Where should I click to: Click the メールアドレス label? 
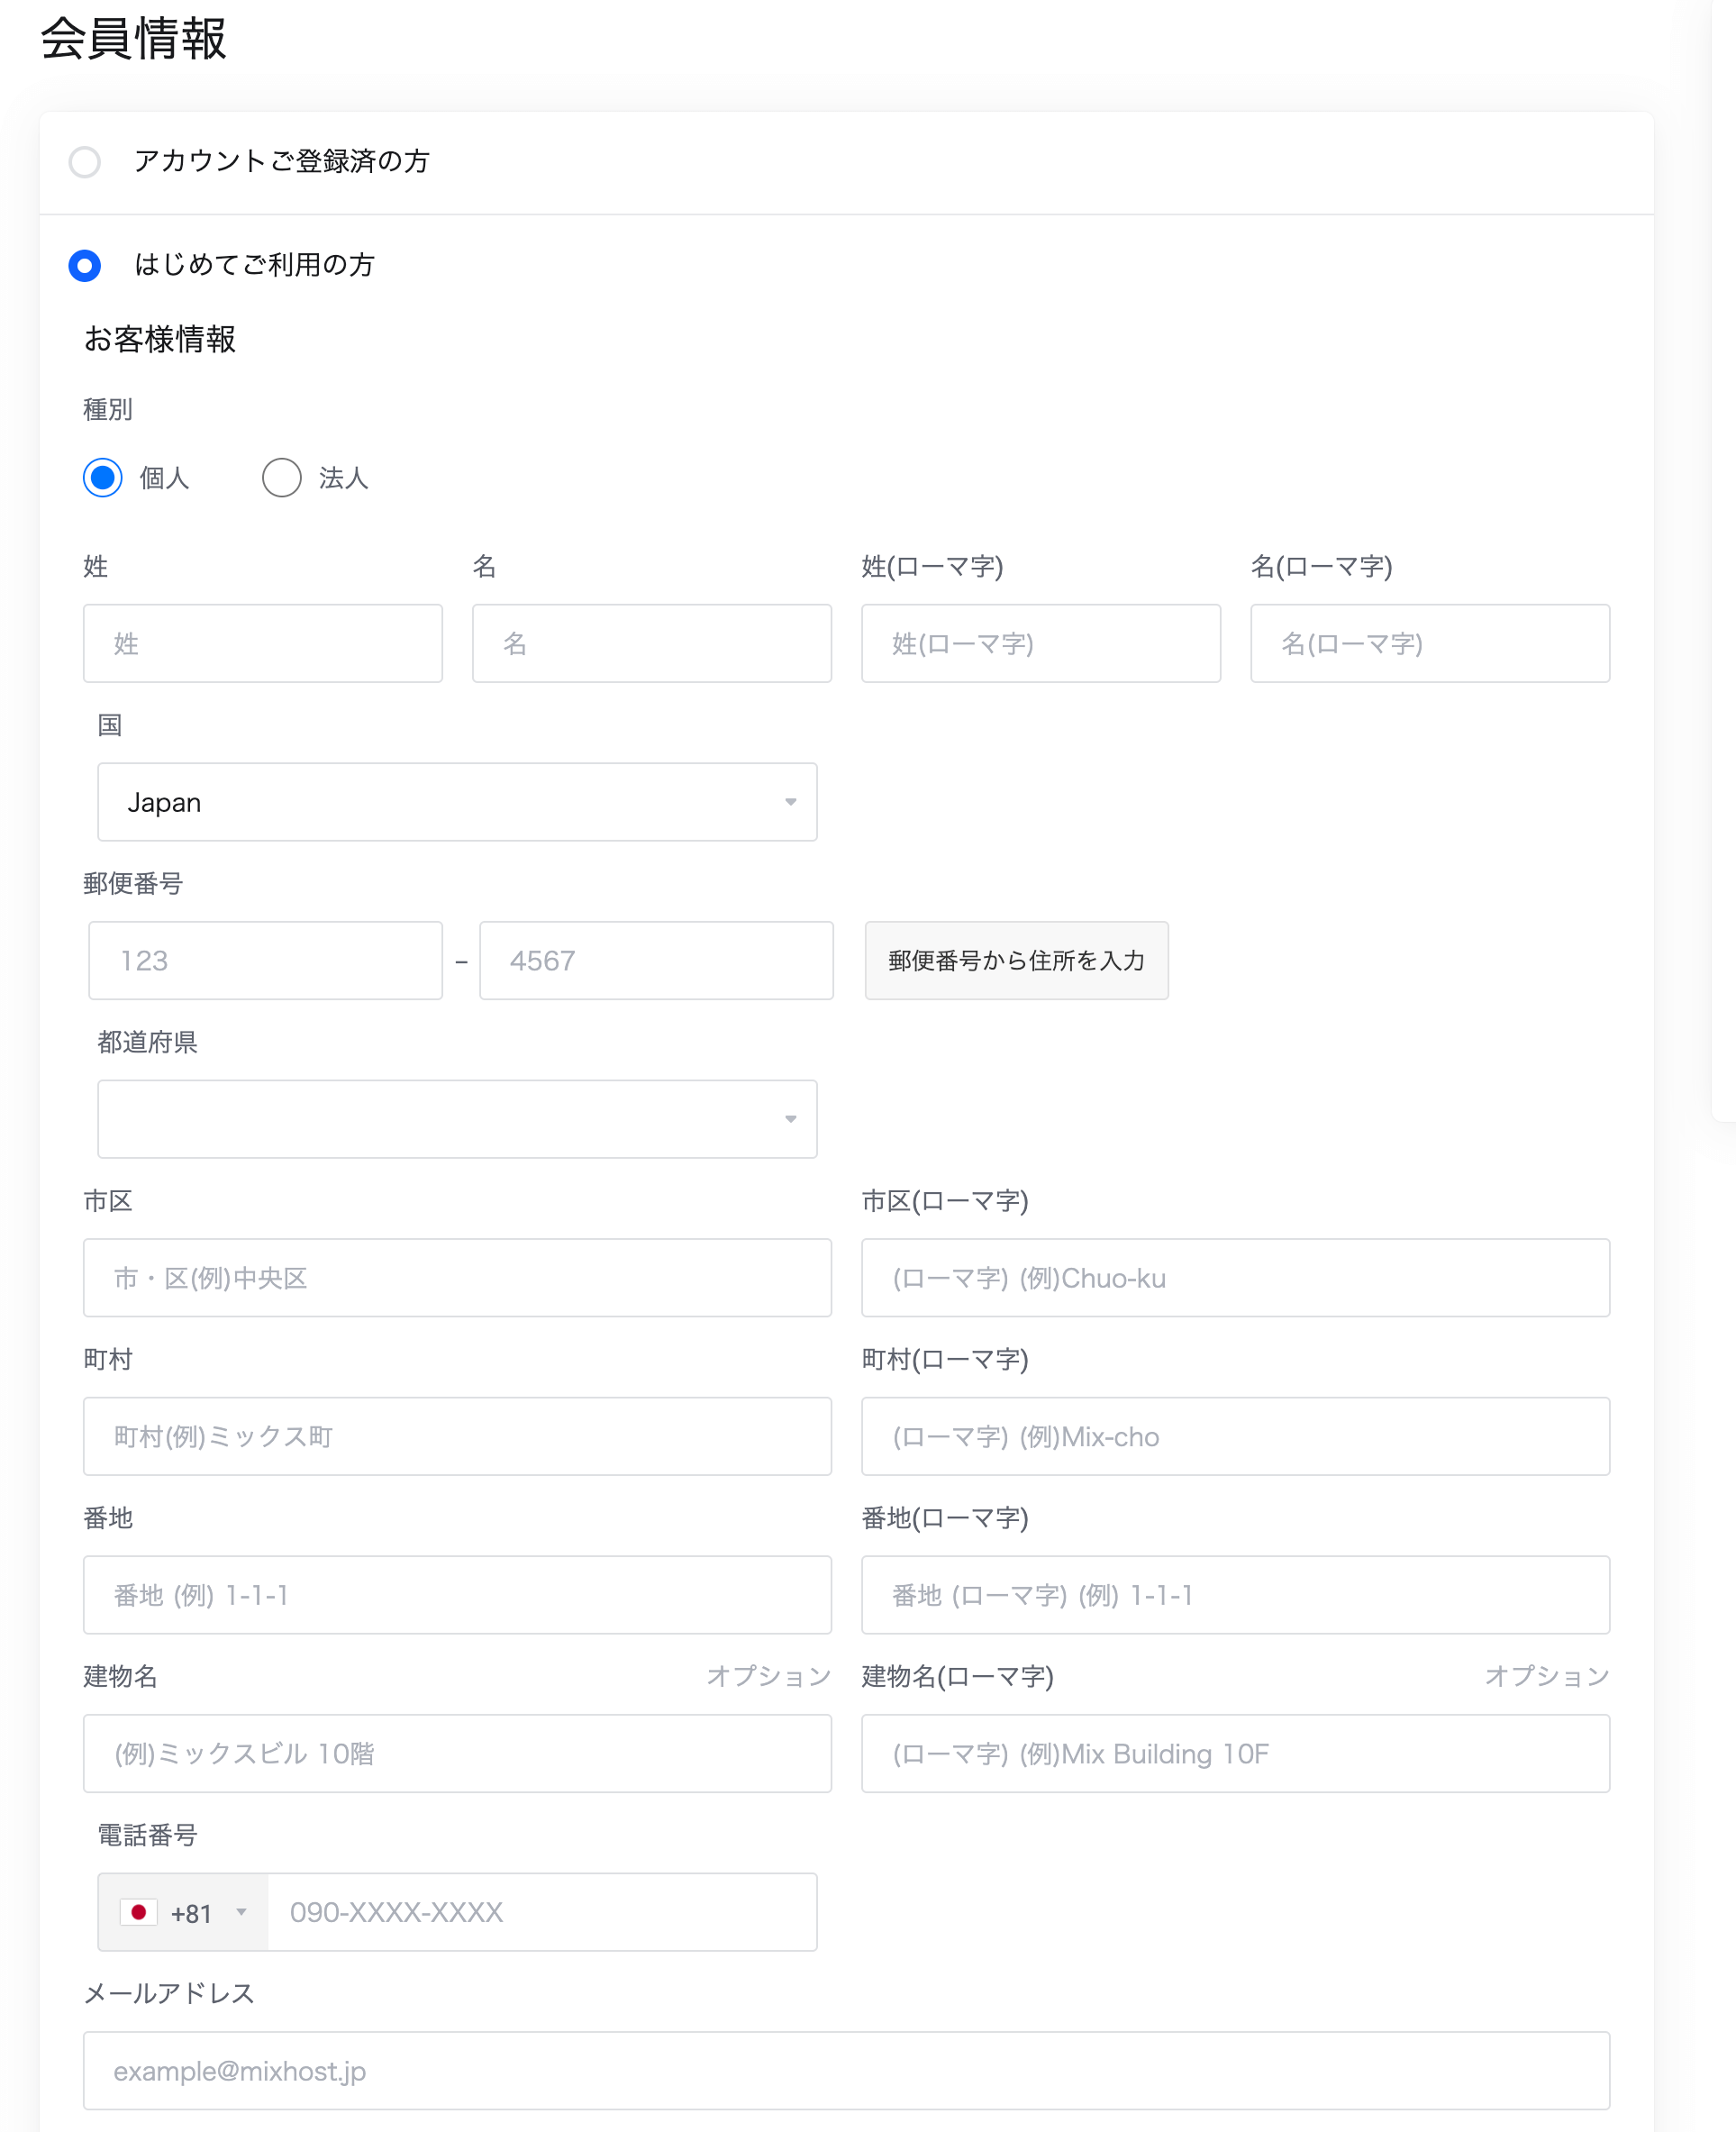coord(169,1994)
